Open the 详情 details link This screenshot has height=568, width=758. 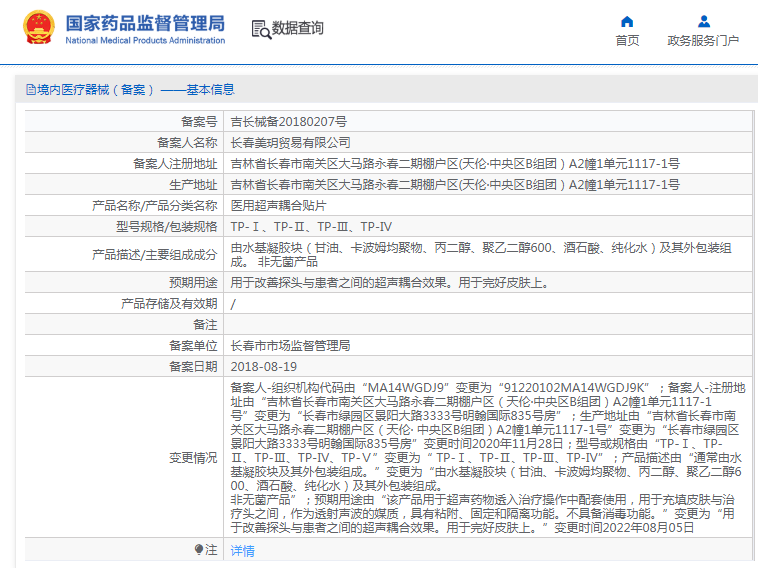(x=242, y=550)
